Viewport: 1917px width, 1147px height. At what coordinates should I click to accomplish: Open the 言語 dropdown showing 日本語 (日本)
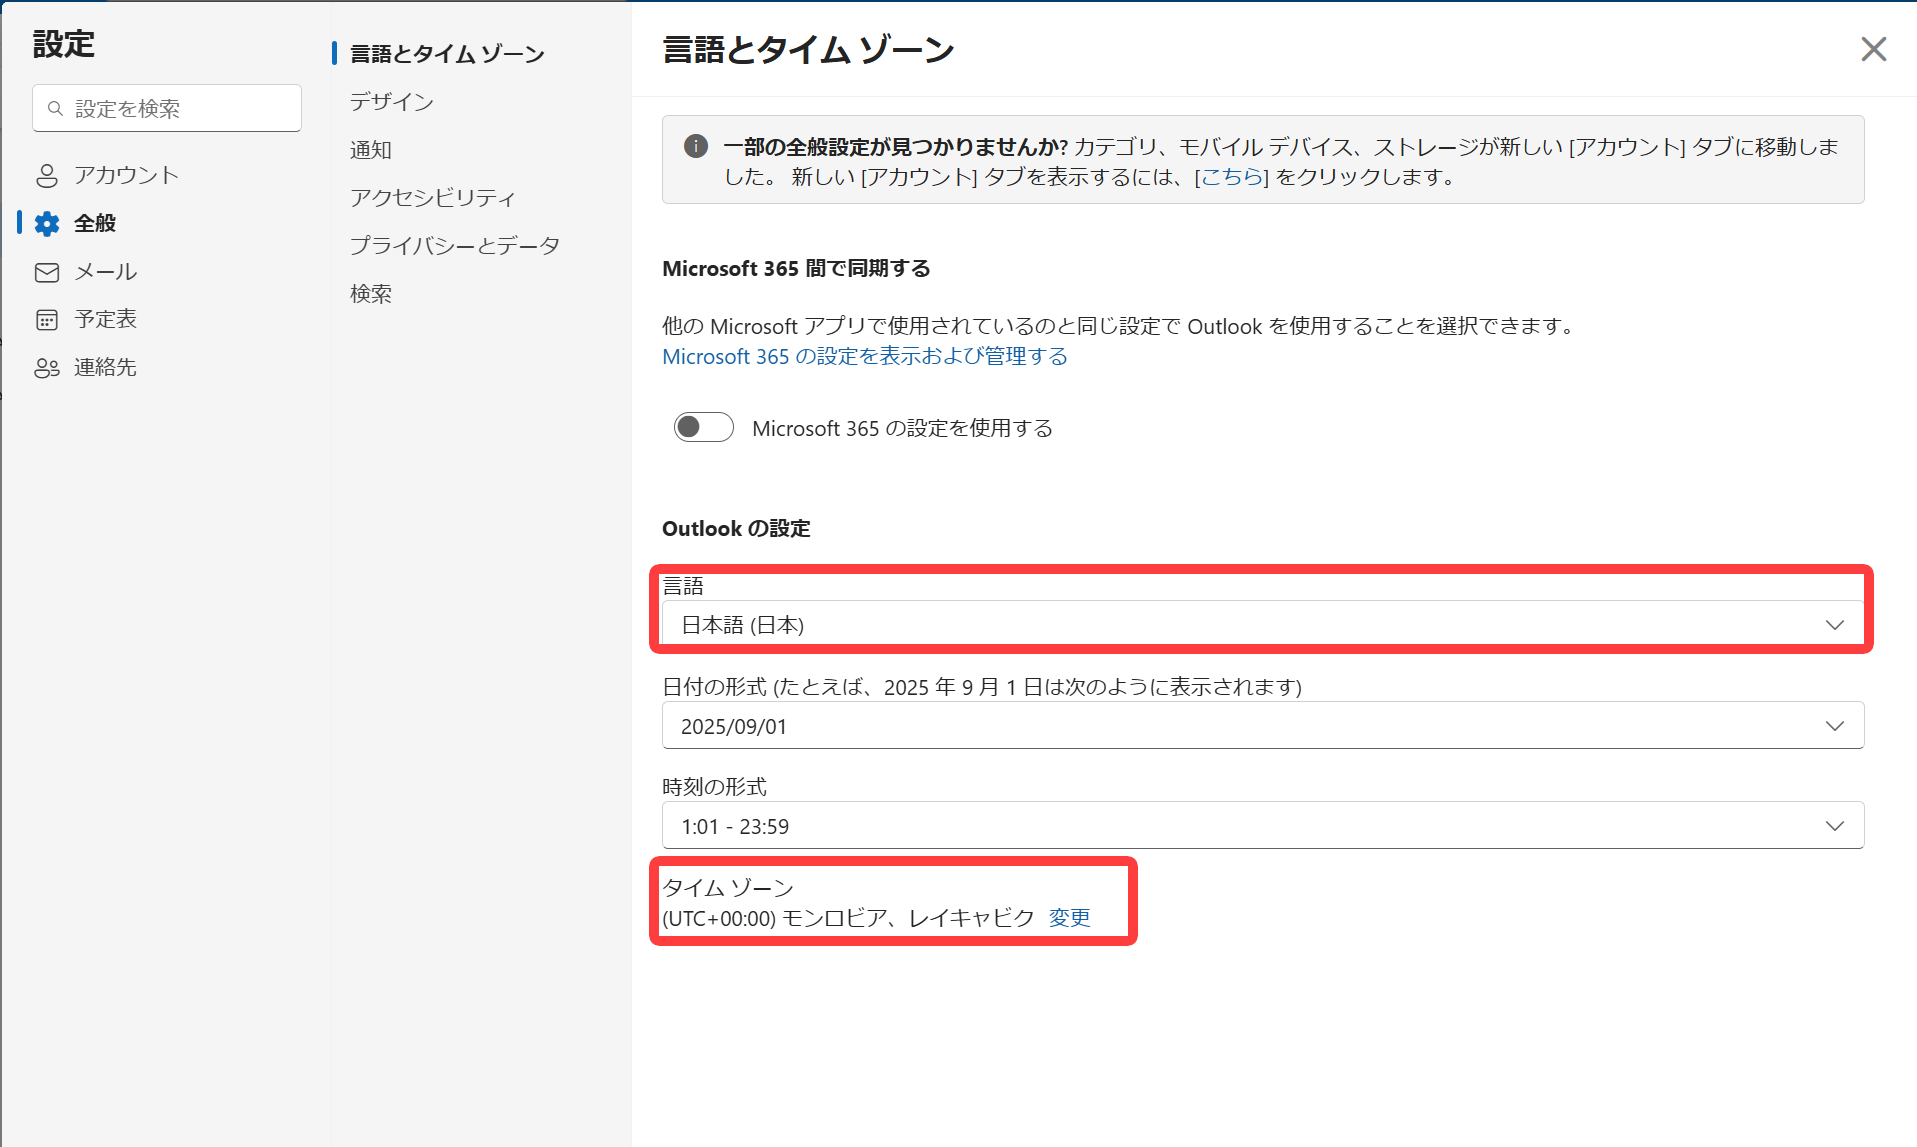[1263, 624]
